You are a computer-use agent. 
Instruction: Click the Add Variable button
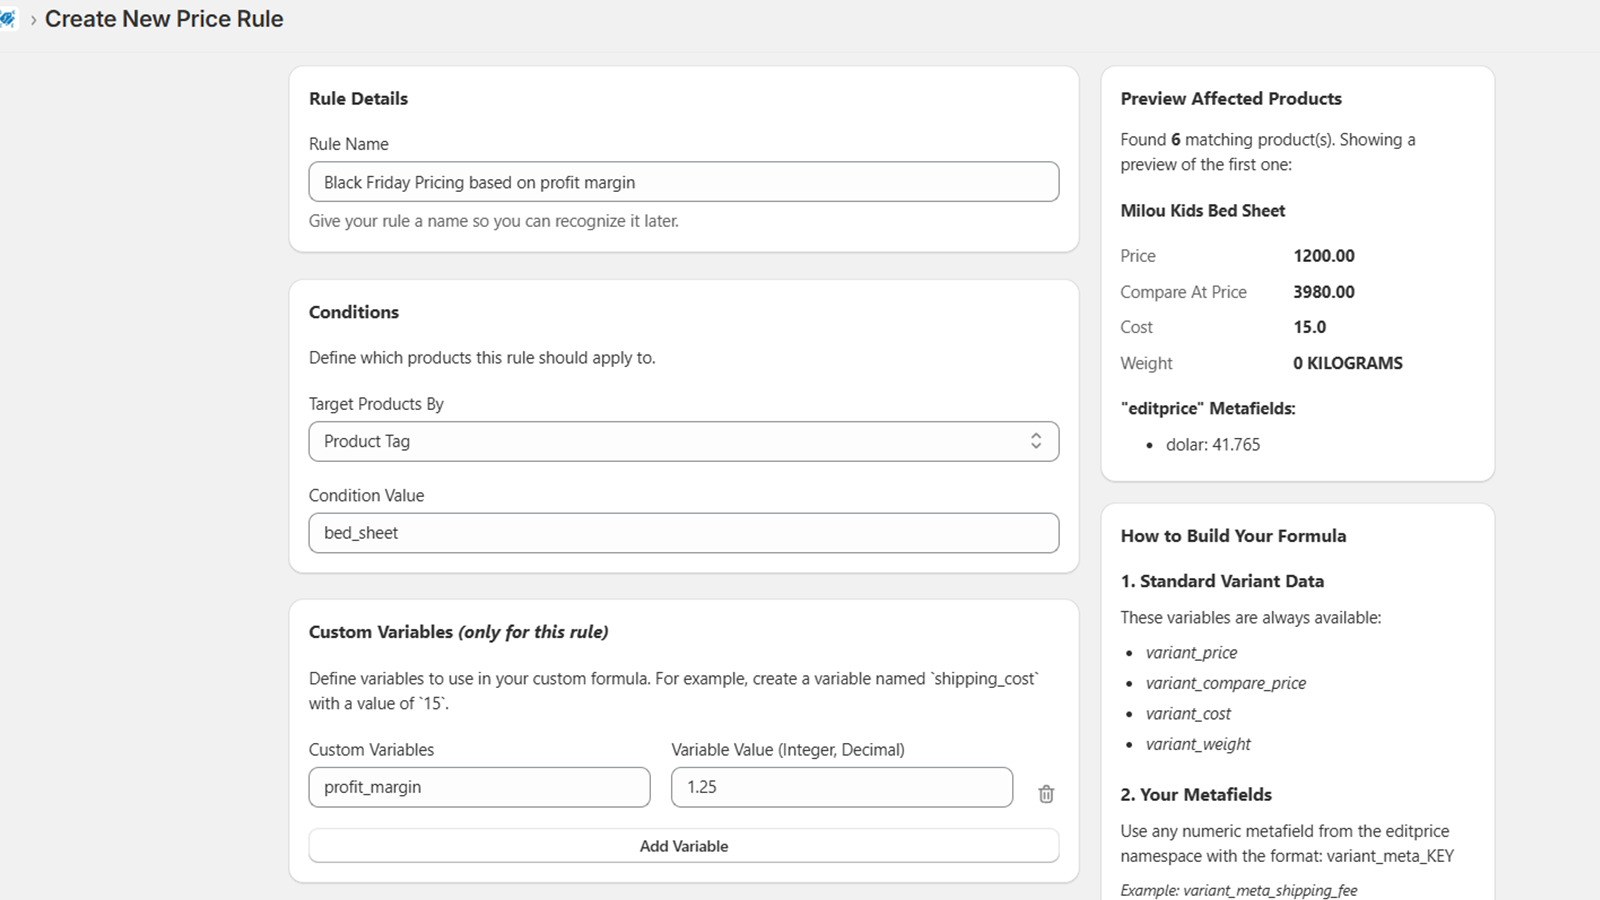pos(684,845)
